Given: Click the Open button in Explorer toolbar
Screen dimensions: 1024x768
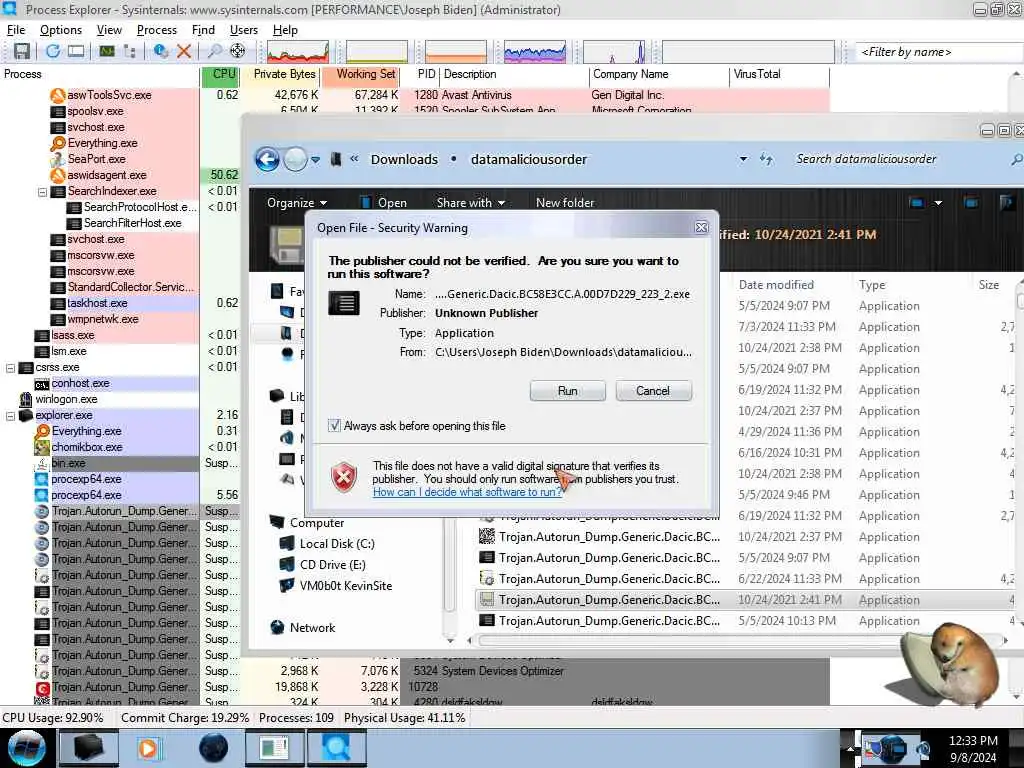Looking at the screenshot, I should click(384, 203).
